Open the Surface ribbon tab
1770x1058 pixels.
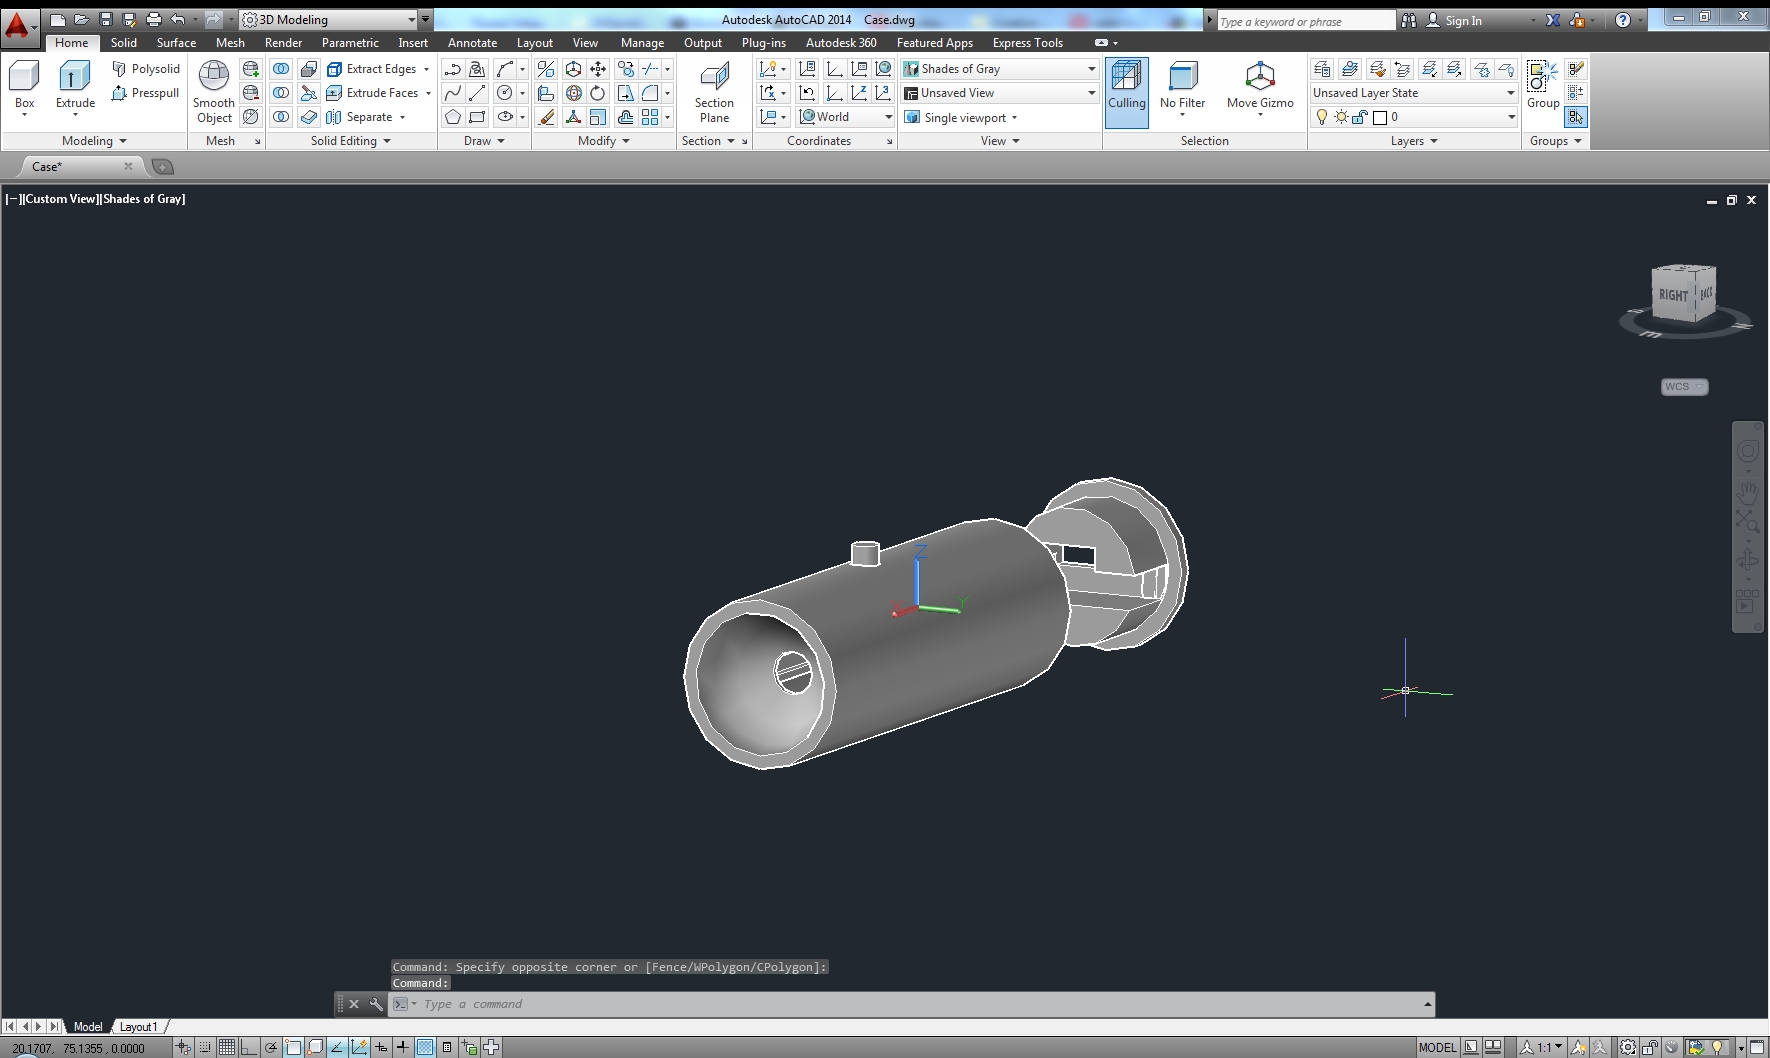point(176,43)
